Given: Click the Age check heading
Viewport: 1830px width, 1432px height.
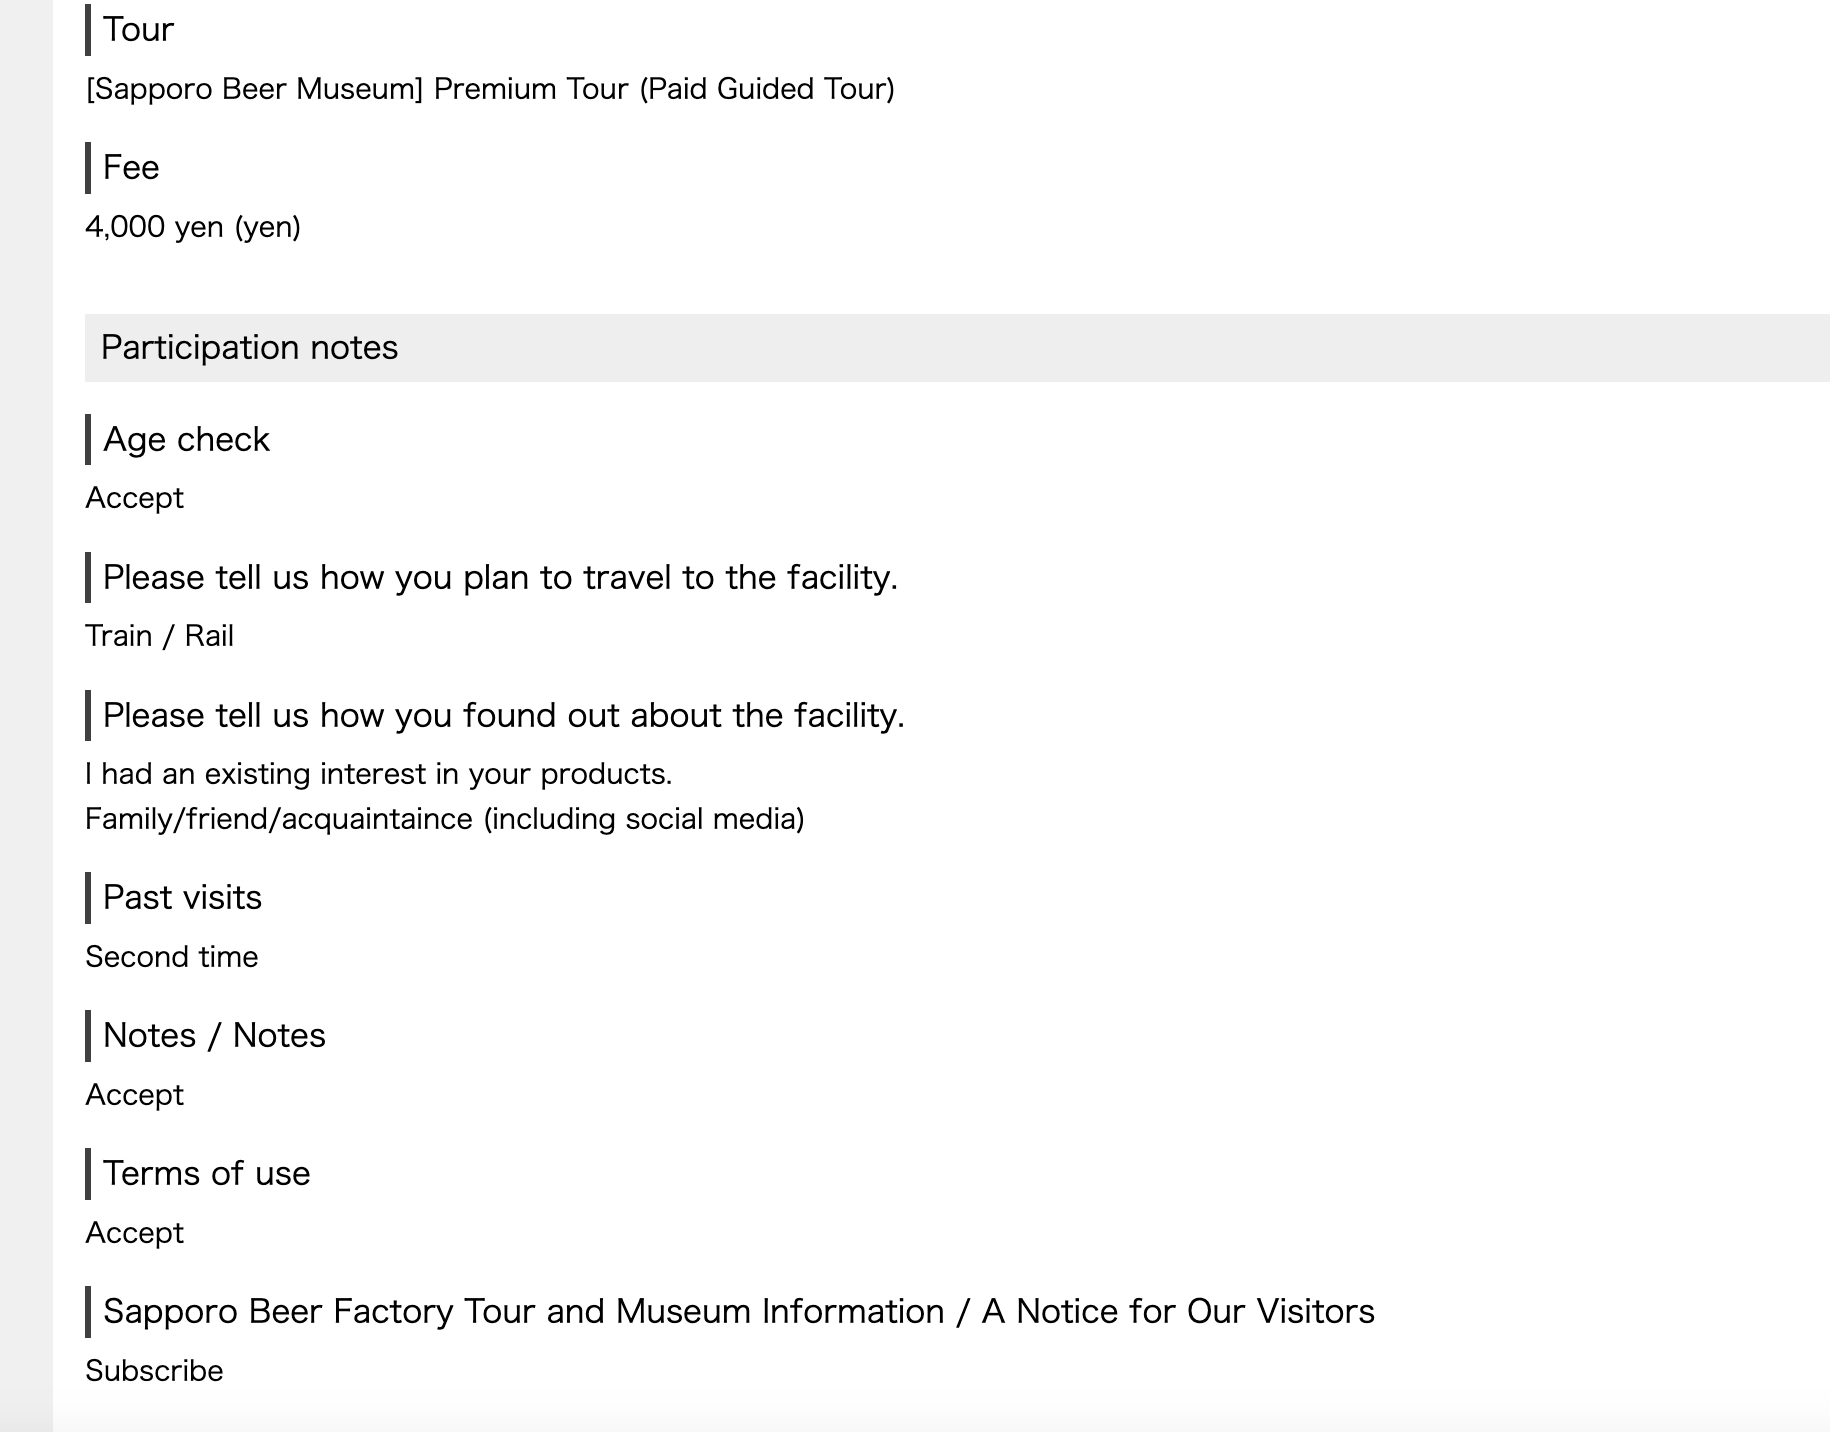Looking at the screenshot, I should click(x=186, y=440).
